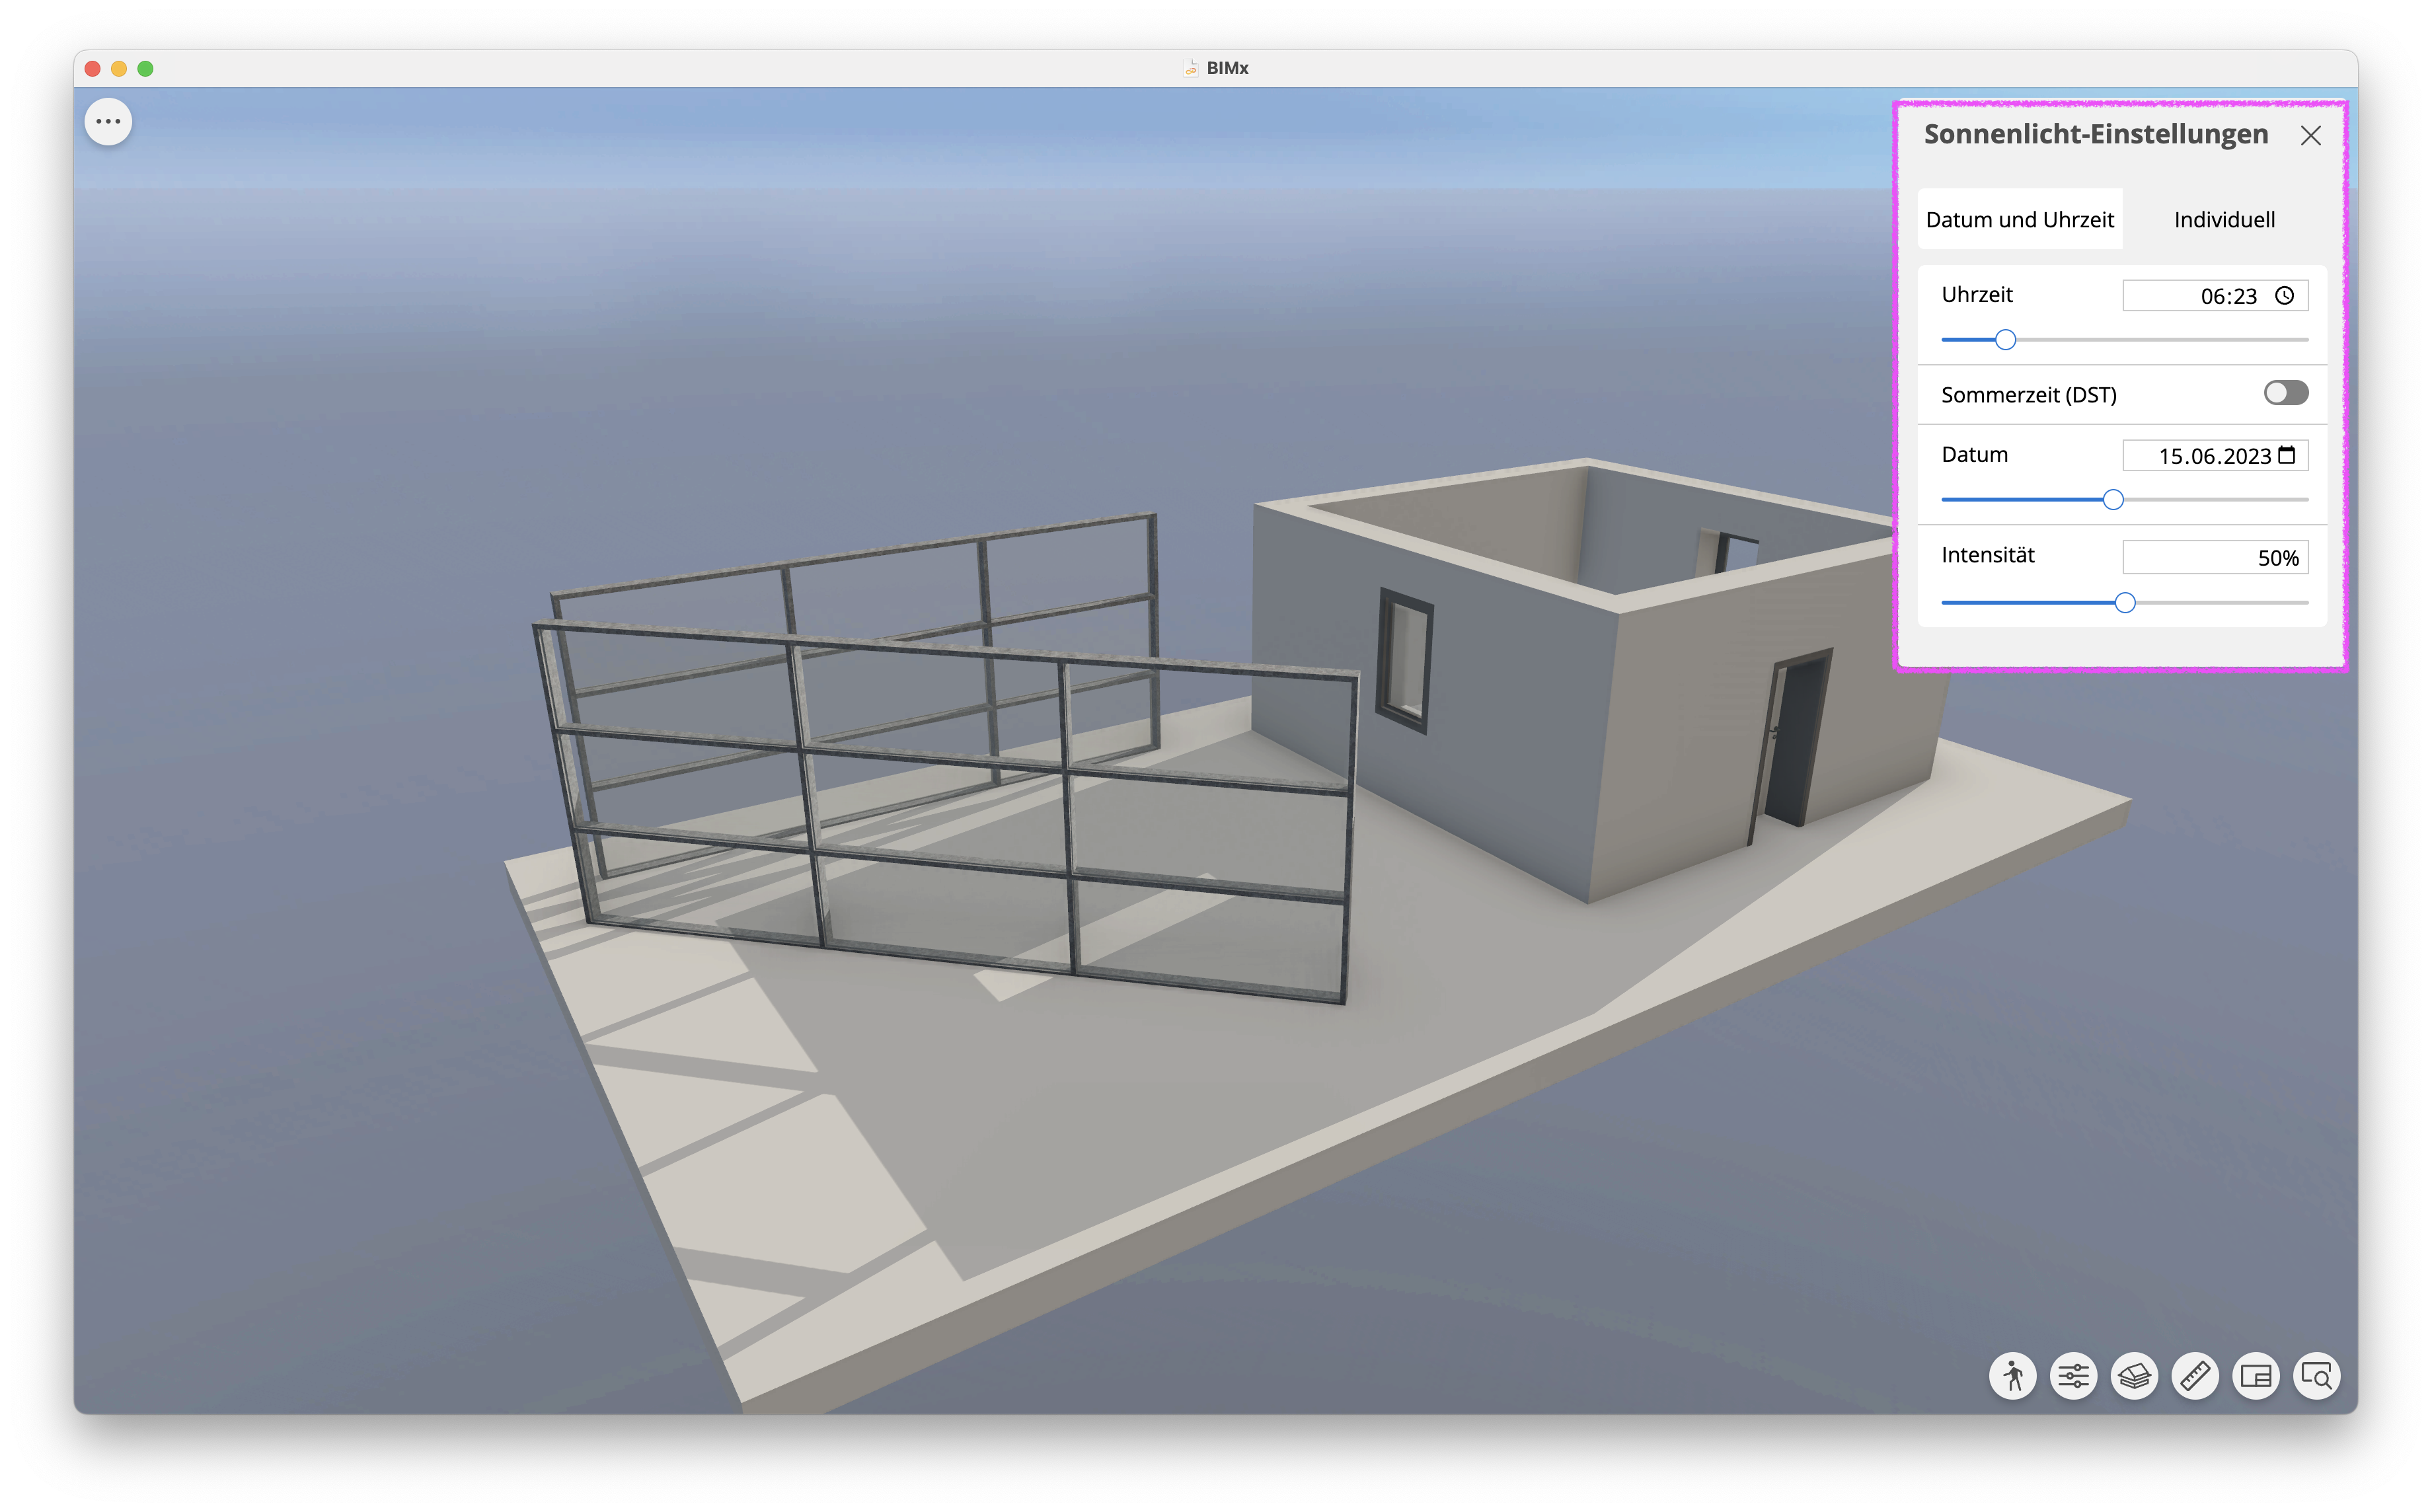
Task: Open the three-dot more options menu
Action: [108, 122]
